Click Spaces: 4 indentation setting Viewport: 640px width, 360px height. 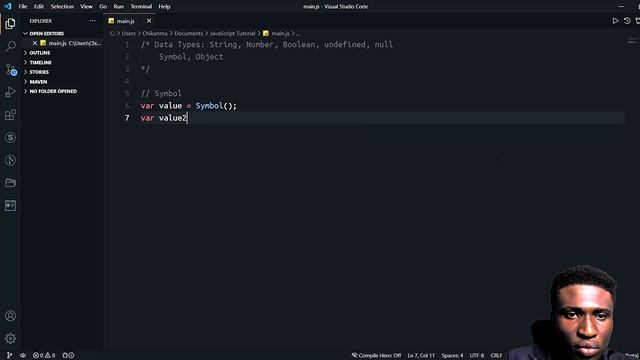452,356
